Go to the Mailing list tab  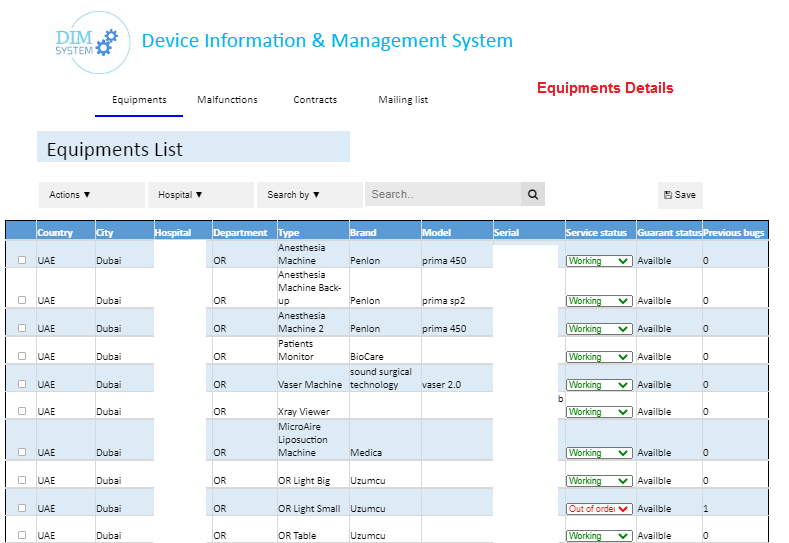pyautogui.click(x=403, y=100)
